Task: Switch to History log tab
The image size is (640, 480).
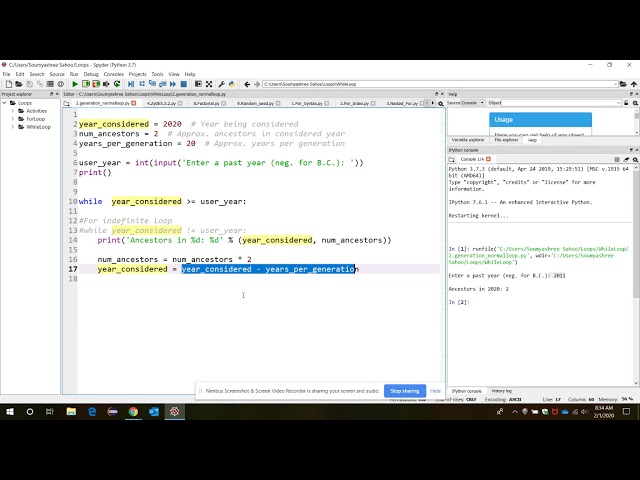Action: [502, 391]
